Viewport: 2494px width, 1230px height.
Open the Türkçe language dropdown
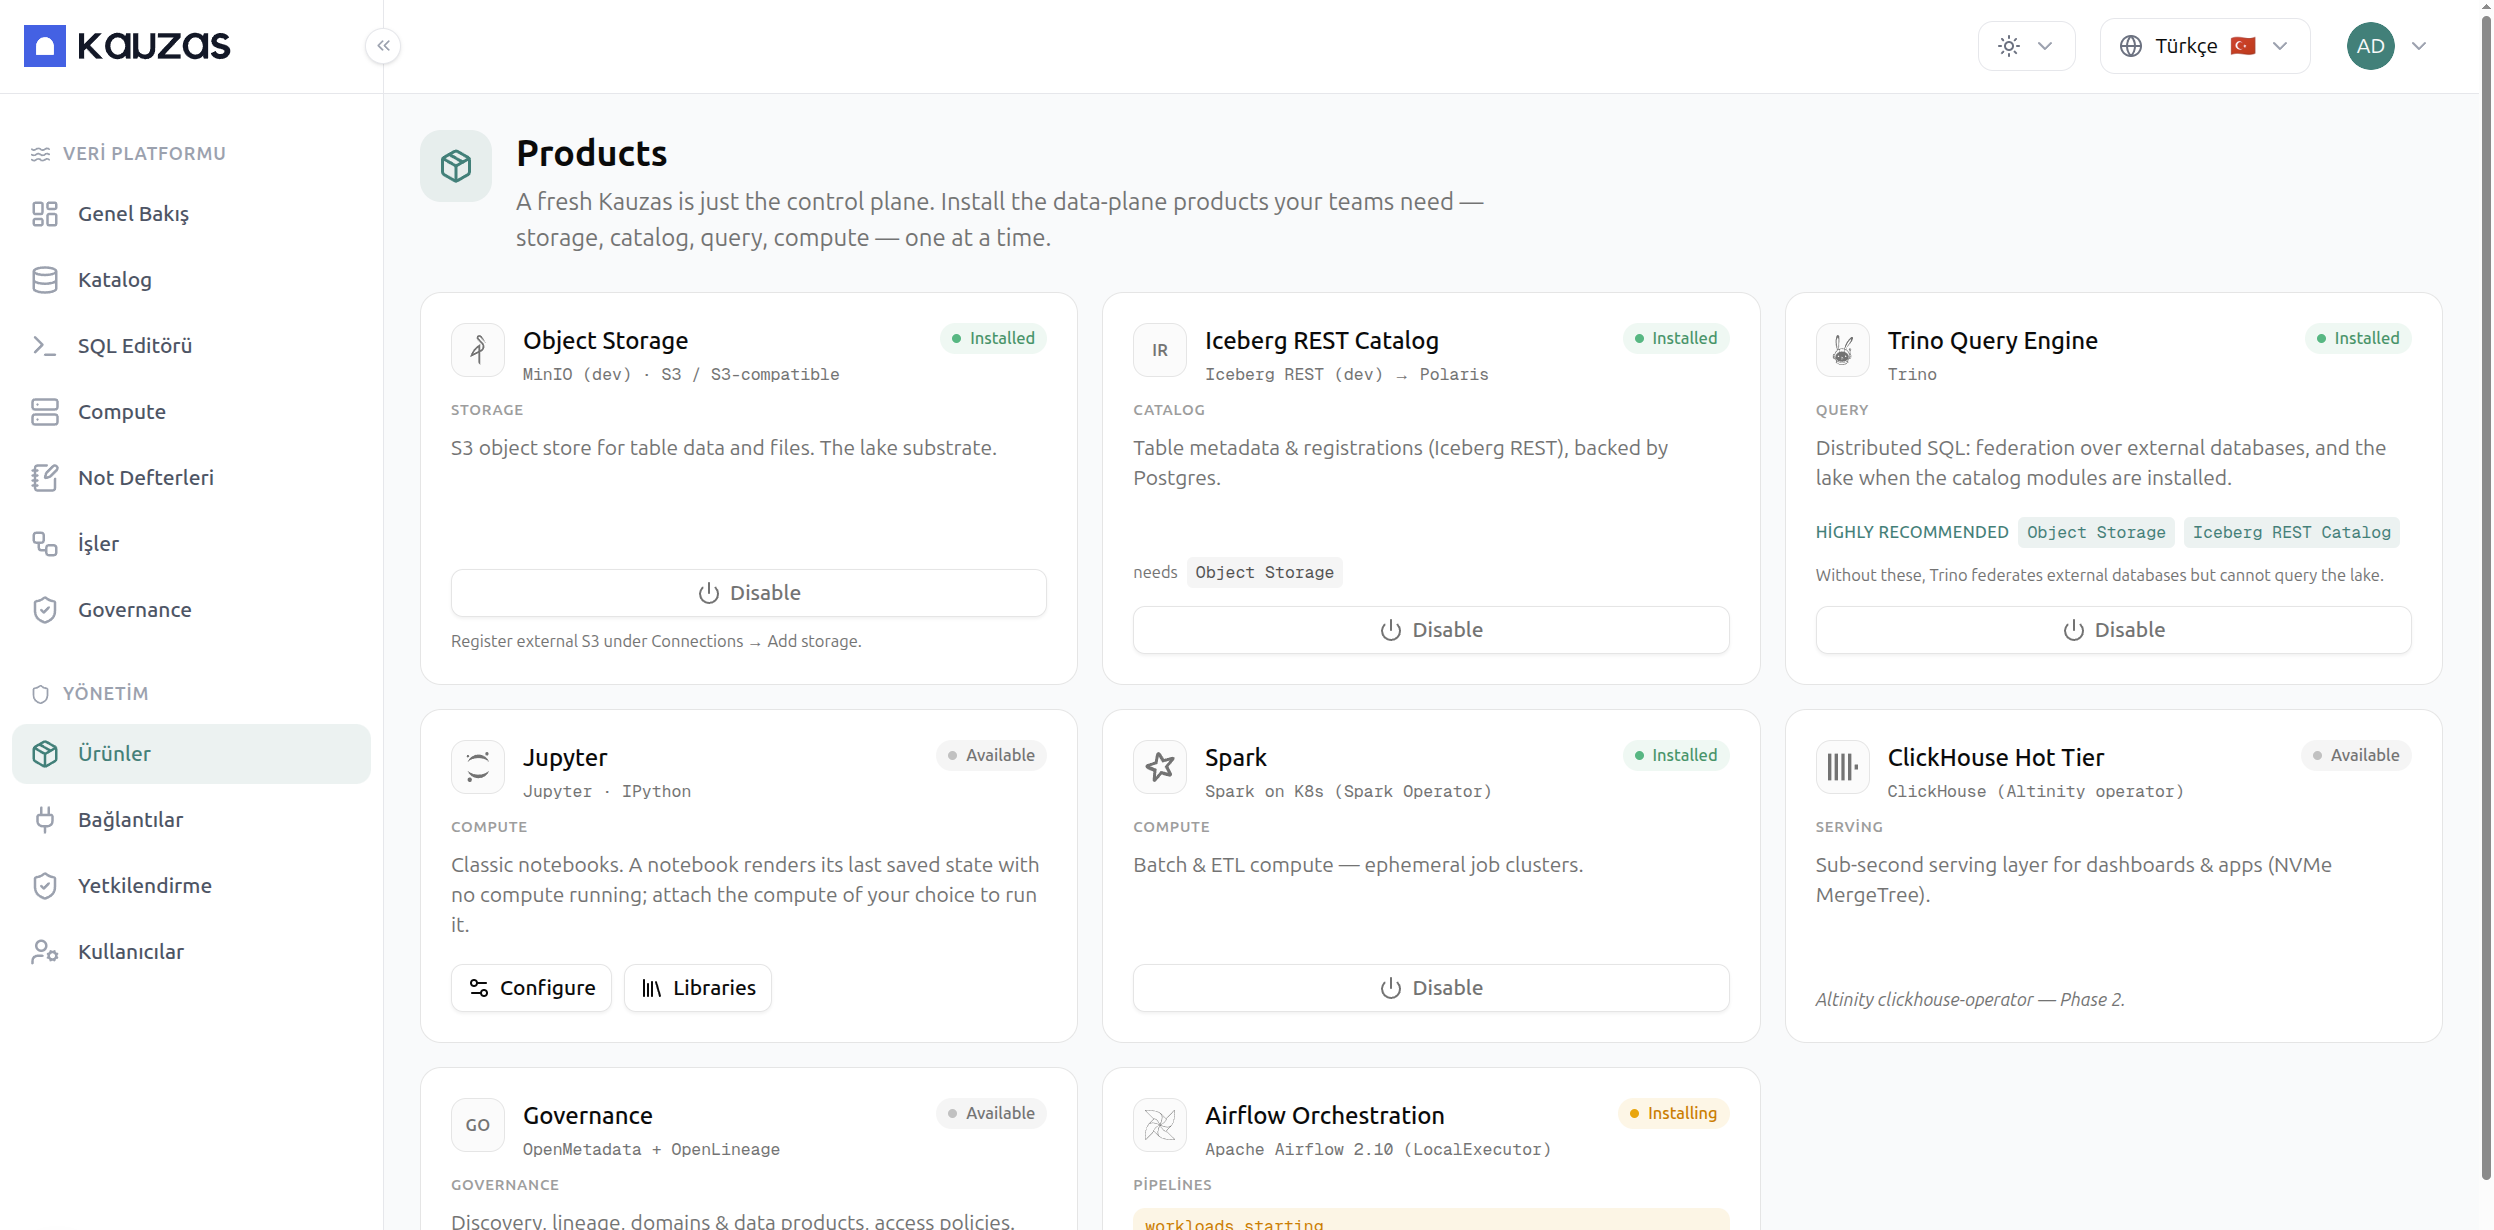(2205, 46)
